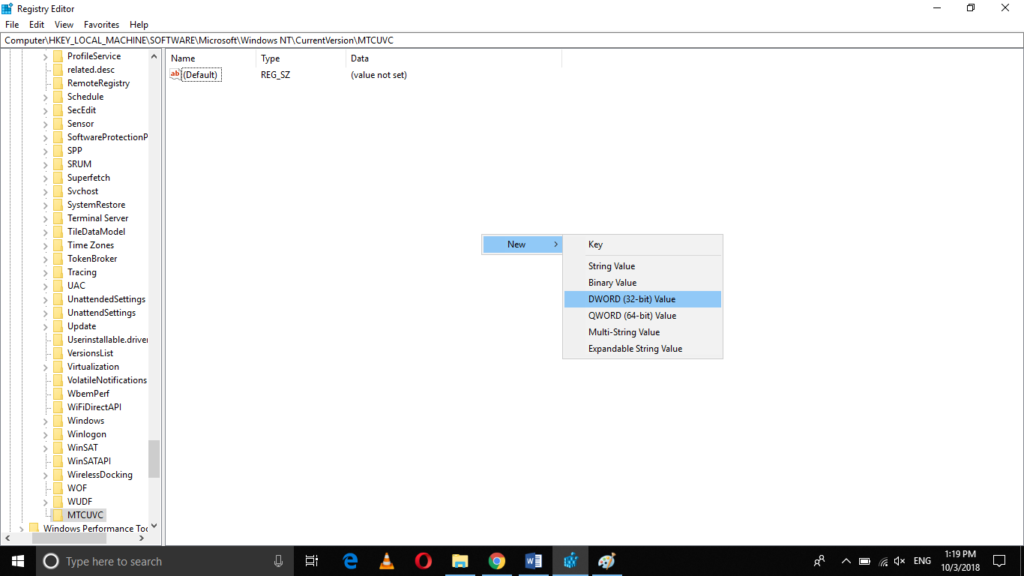Expand the Winlogon tree node
Image resolution: width=1024 pixels, height=576 pixels.
tap(46, 434)
